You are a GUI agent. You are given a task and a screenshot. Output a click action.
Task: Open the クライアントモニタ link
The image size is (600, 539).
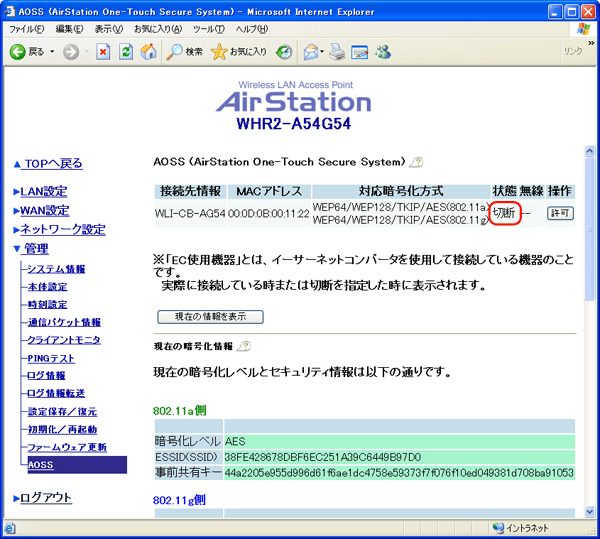pyautogui.click(x=64, y=340)
